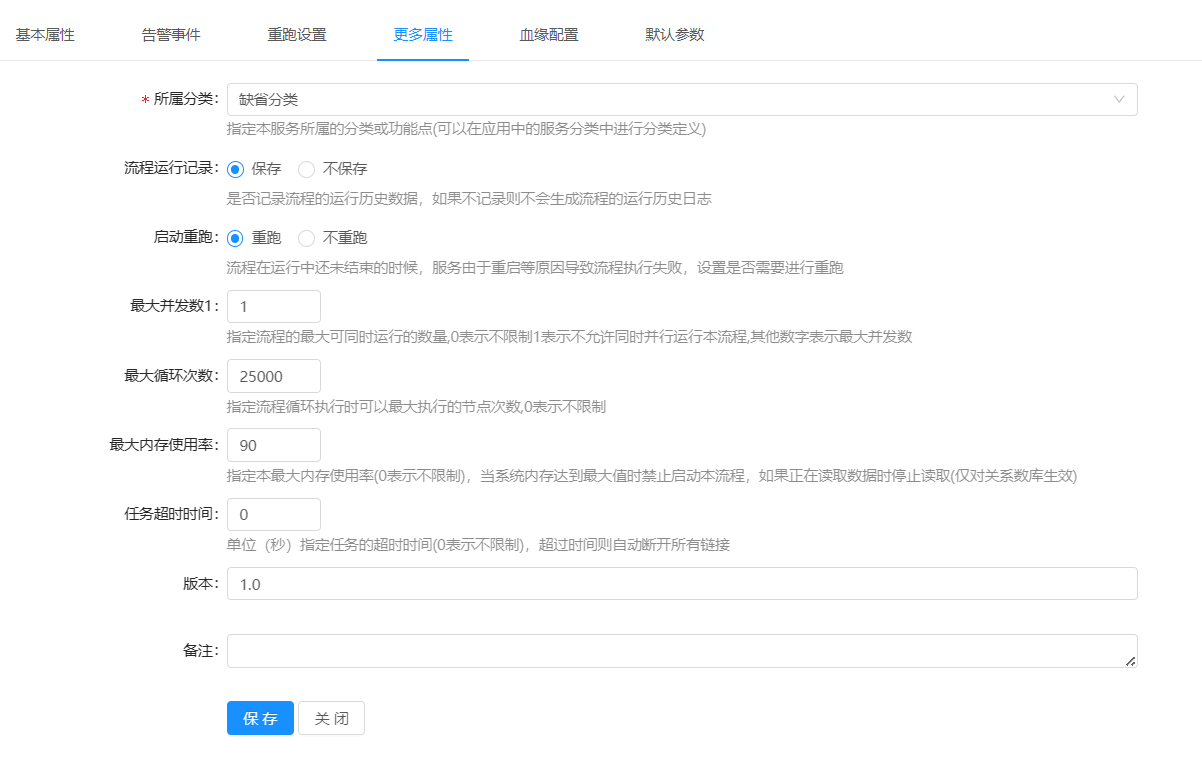Click the 最大内存使用率 label
Viewport: 1202px width, 761px height.
tap(164, 445)
